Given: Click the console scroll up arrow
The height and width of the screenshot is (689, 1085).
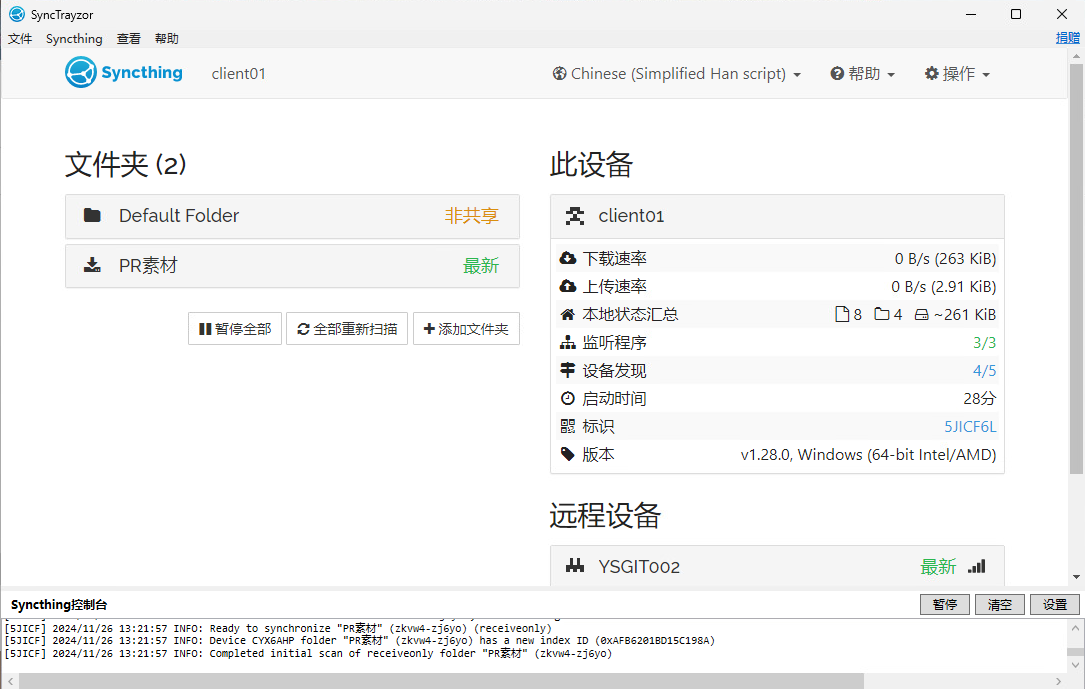Looking at the screenshot, I should pos(1075,628).
